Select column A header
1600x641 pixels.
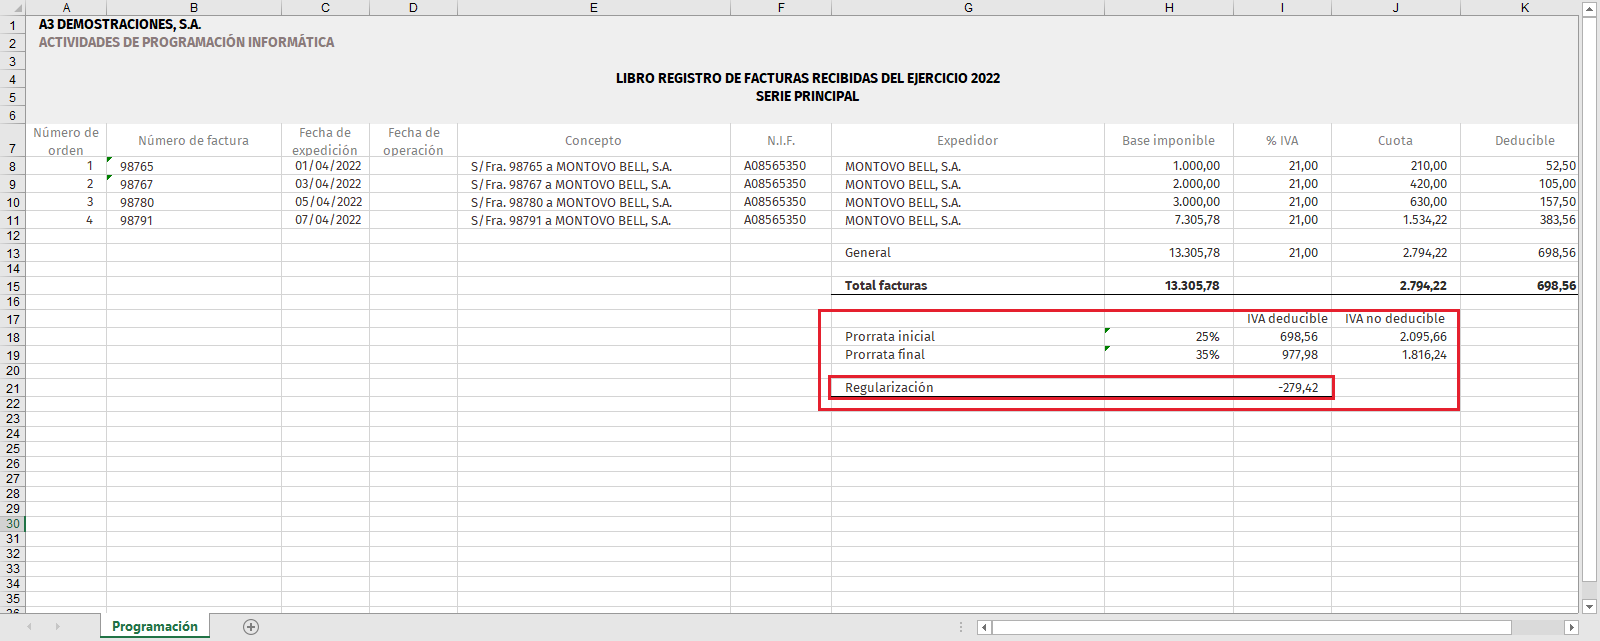66,7
